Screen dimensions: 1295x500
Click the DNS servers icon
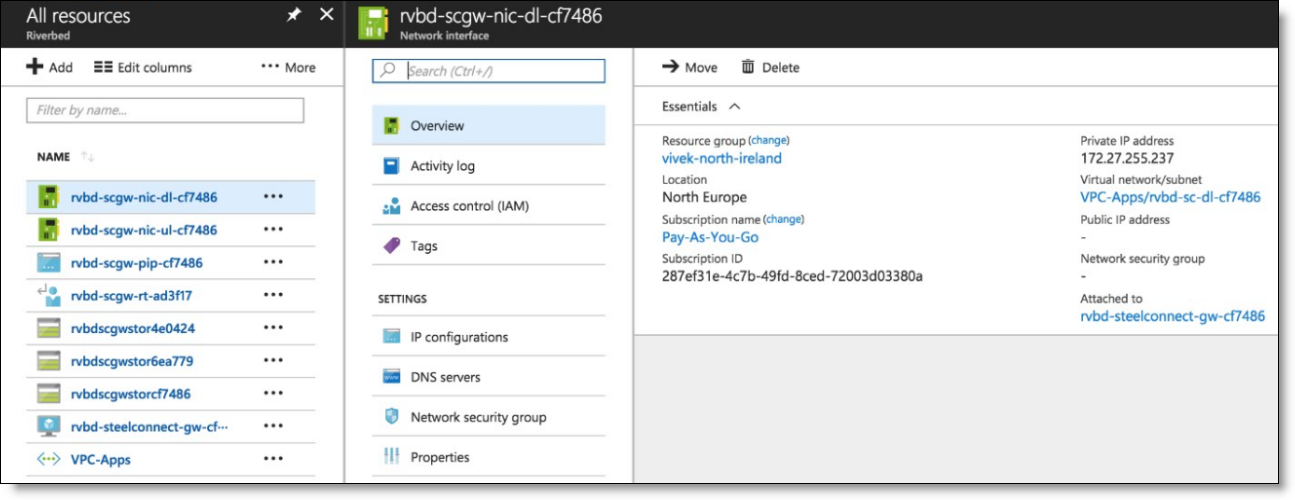[x=392, y=377]
